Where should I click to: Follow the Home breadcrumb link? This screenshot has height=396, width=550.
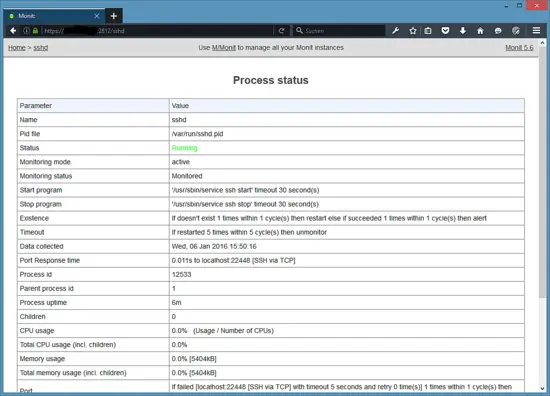(17, 48)
